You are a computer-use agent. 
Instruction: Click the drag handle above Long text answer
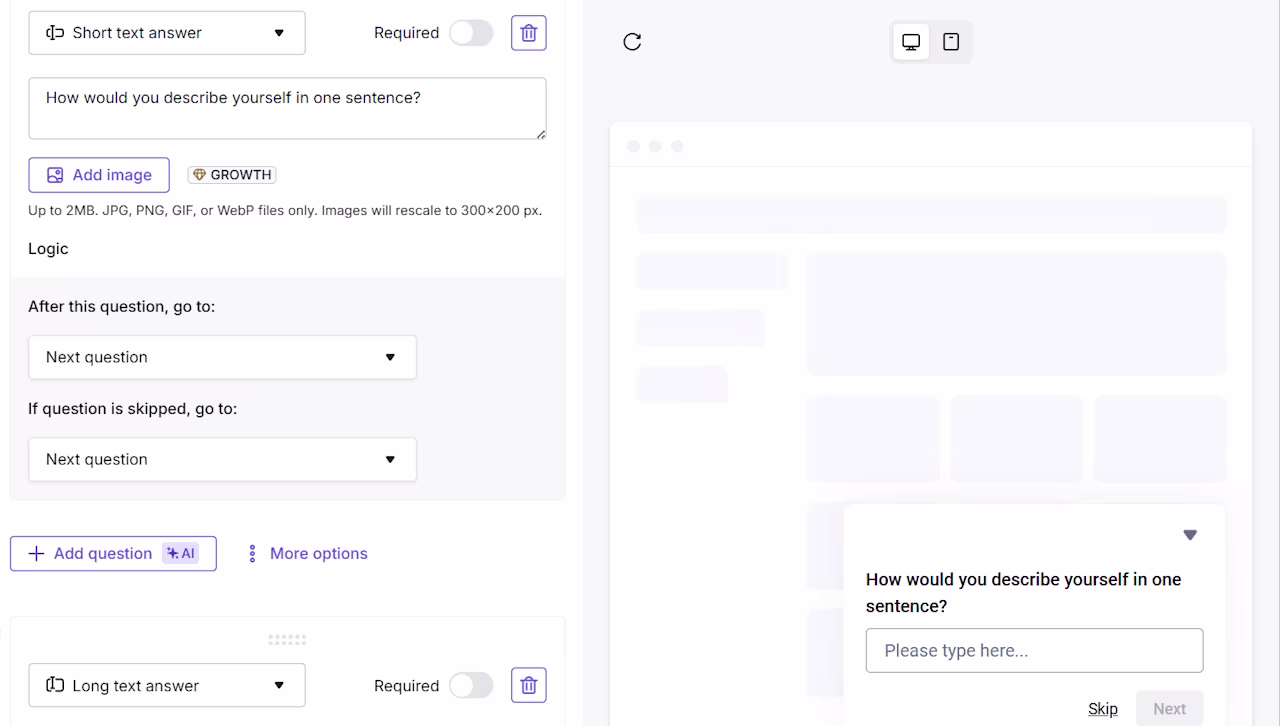(287, 640)
